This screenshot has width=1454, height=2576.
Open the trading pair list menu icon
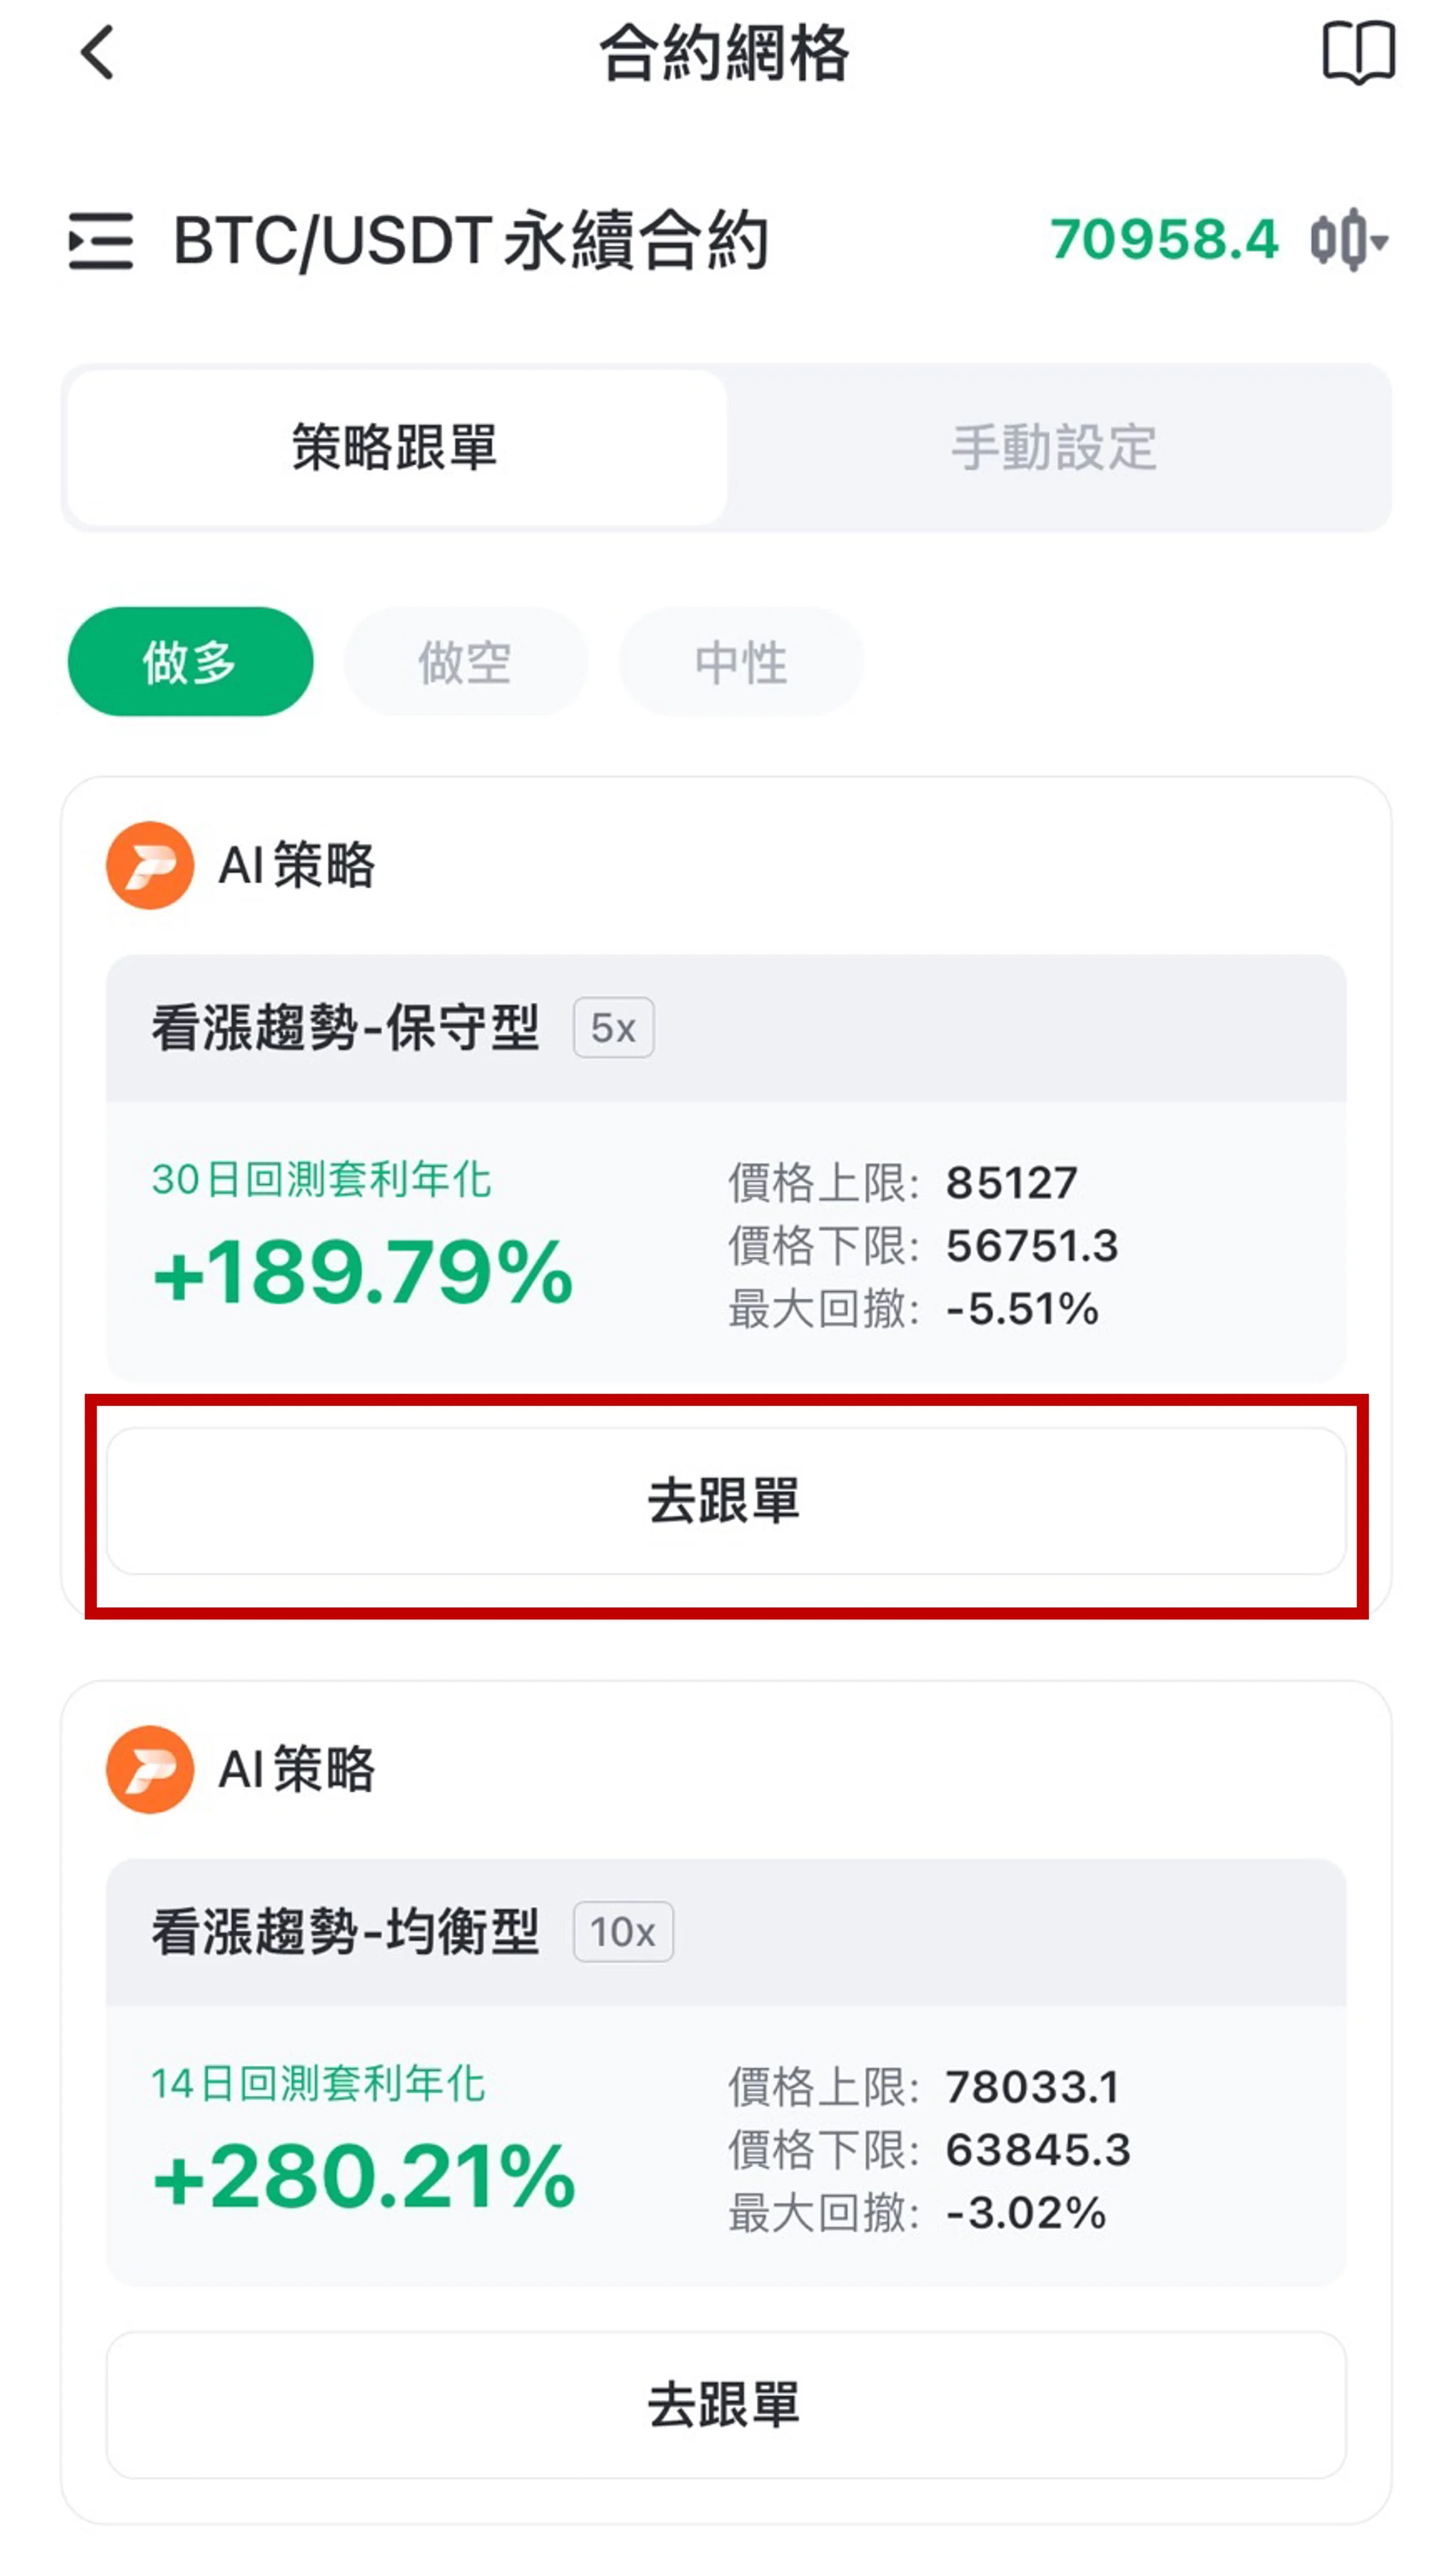(100, 241)
